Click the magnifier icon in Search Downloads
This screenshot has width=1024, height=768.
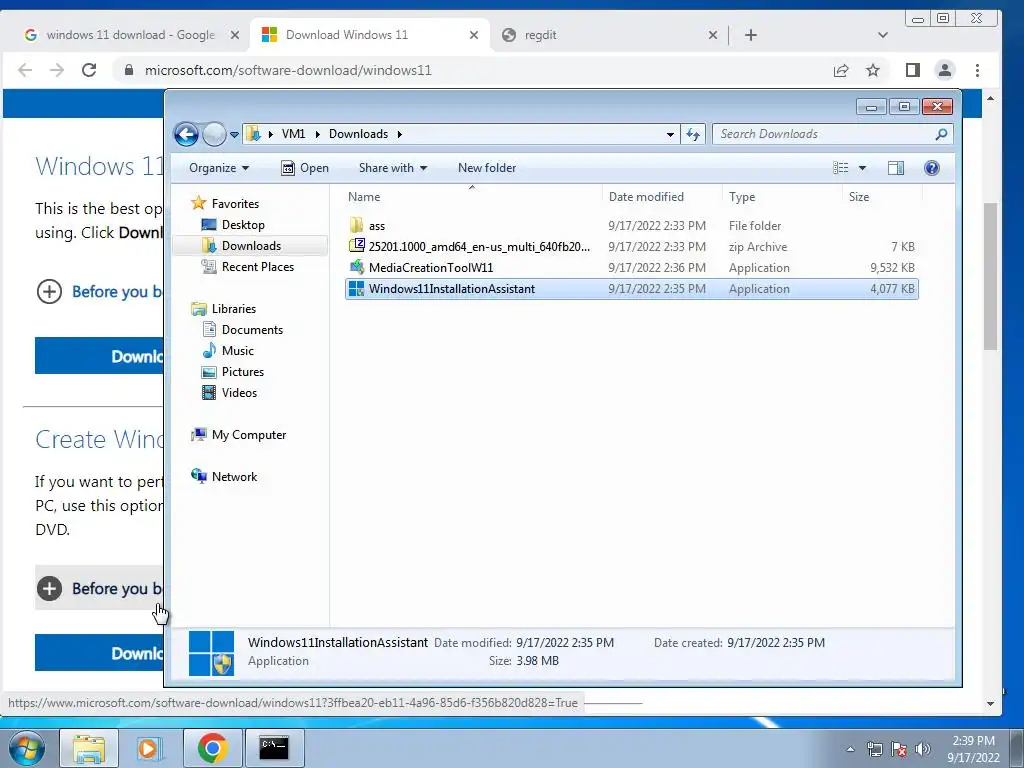point(941,134)
